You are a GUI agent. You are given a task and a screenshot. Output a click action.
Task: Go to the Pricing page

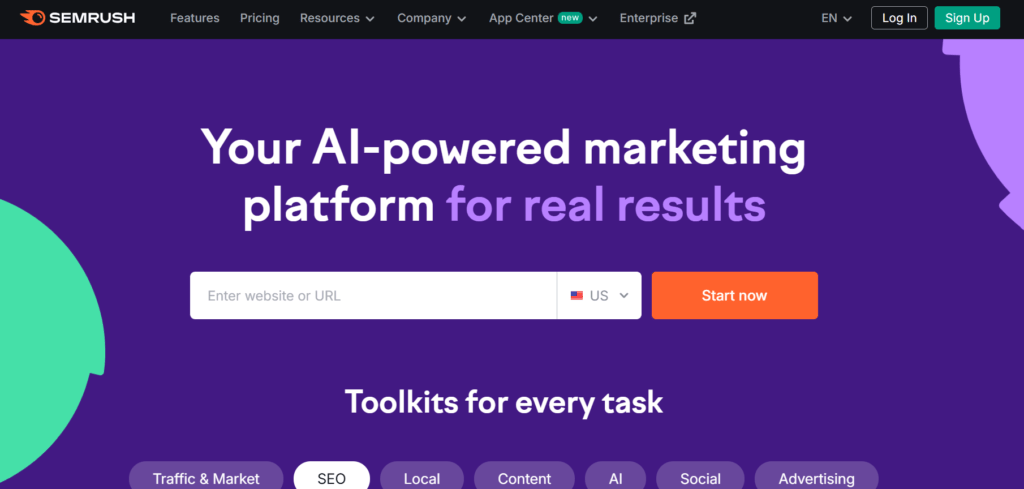(x=260, y=18)
